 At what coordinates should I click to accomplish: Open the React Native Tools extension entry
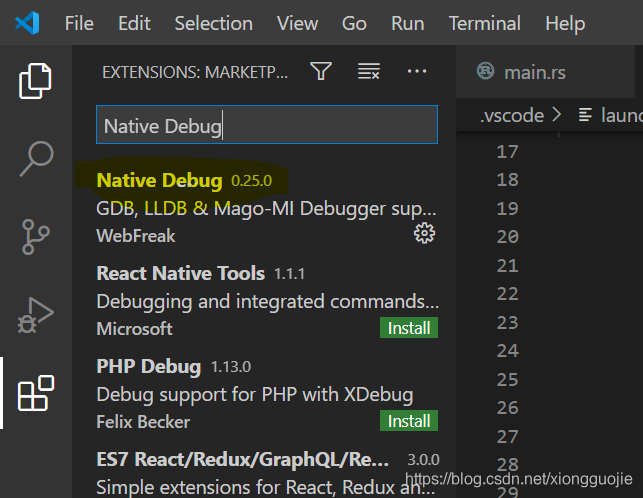coord(264,302)
